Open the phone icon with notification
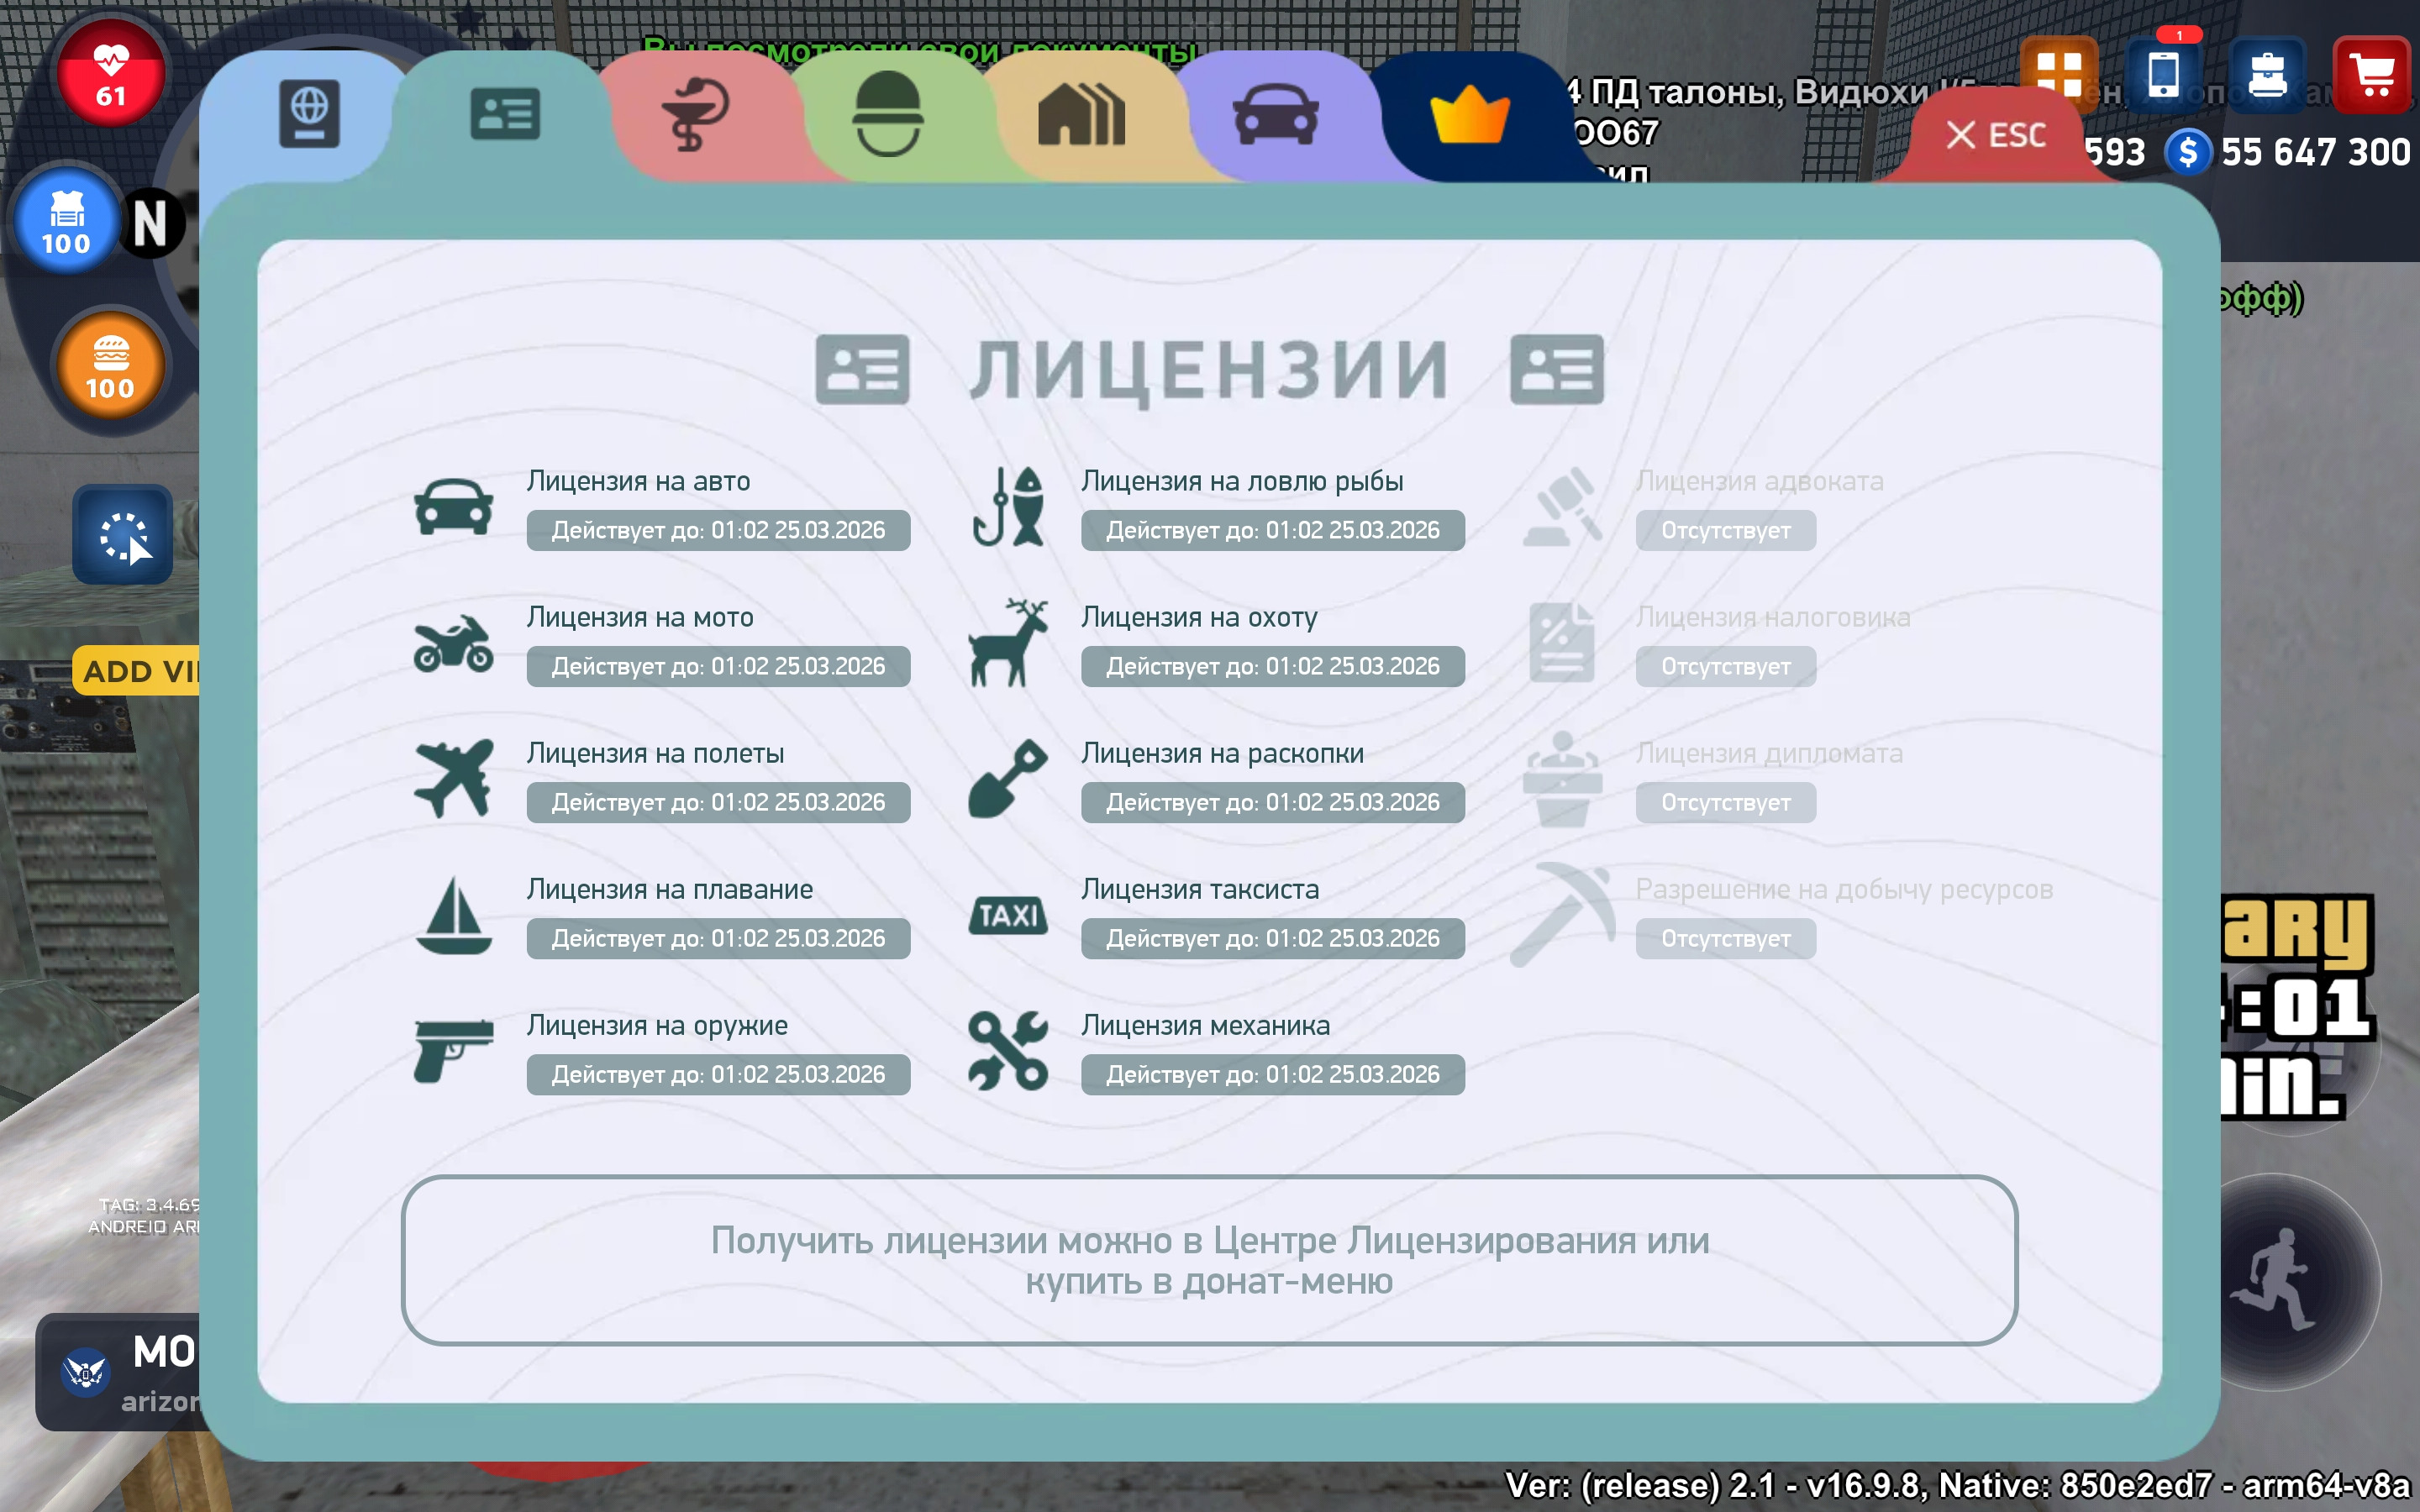Screen dimensions: 2420x1512 tap(2163, 75)
